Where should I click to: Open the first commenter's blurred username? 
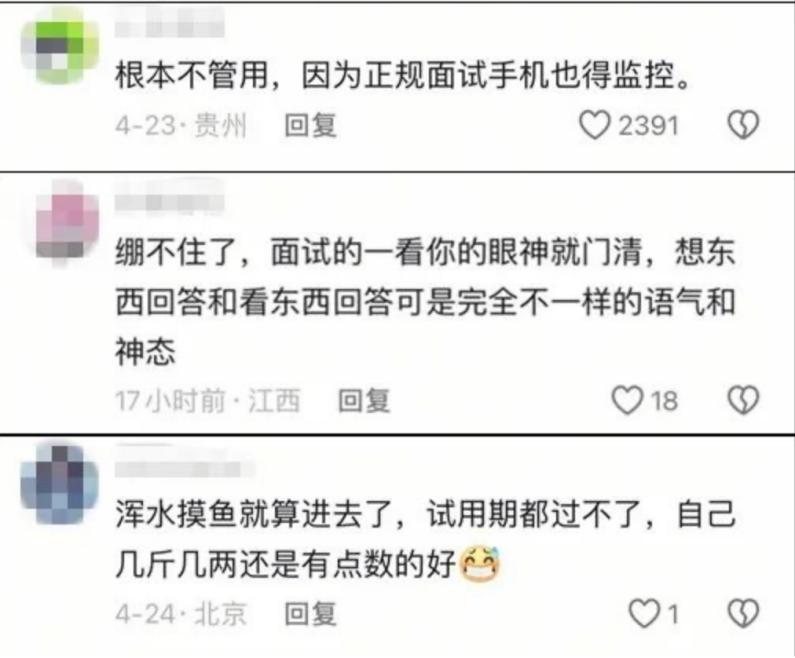pos(169,23)
